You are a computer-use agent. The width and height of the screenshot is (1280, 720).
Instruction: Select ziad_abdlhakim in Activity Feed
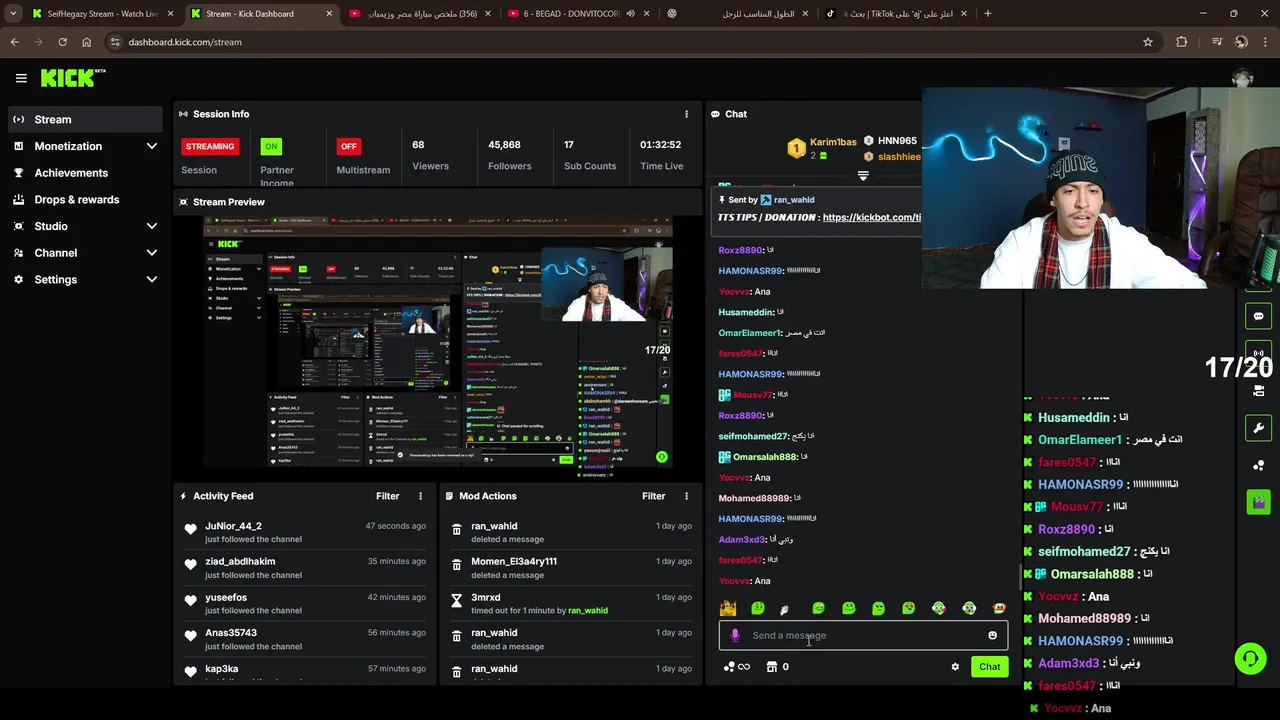click(x=240, y=562)
